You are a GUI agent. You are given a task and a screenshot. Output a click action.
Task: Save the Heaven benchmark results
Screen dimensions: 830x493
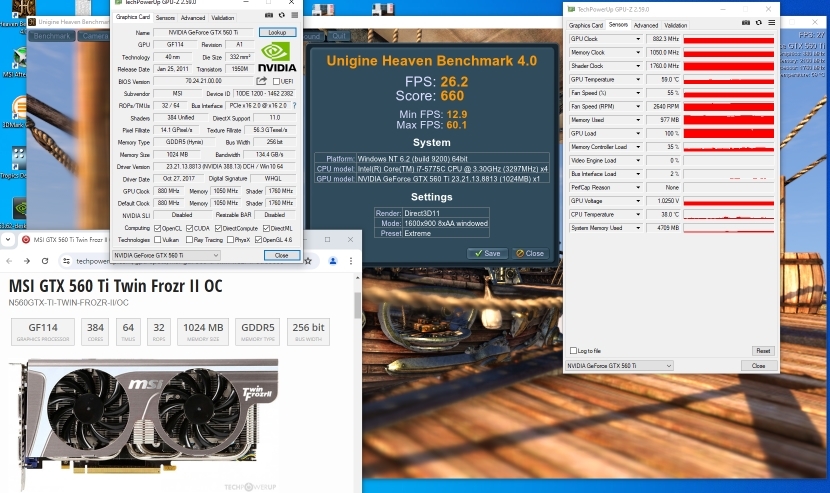point(488,253)
